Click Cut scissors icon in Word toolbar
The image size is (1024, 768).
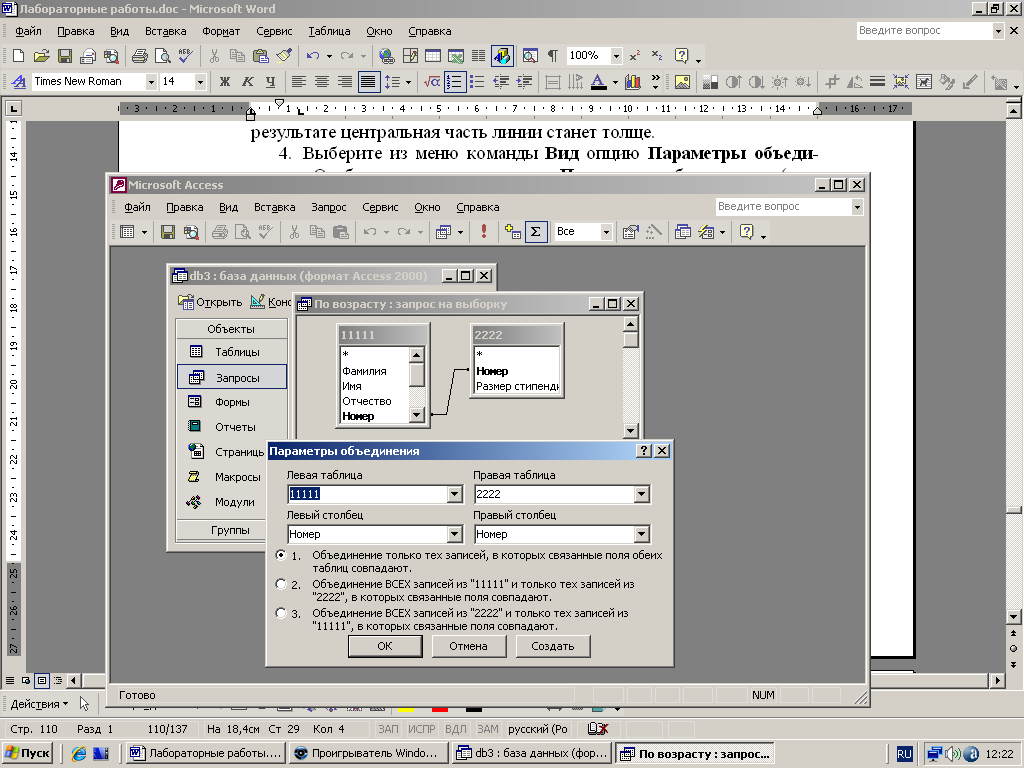tap(214, 56)
